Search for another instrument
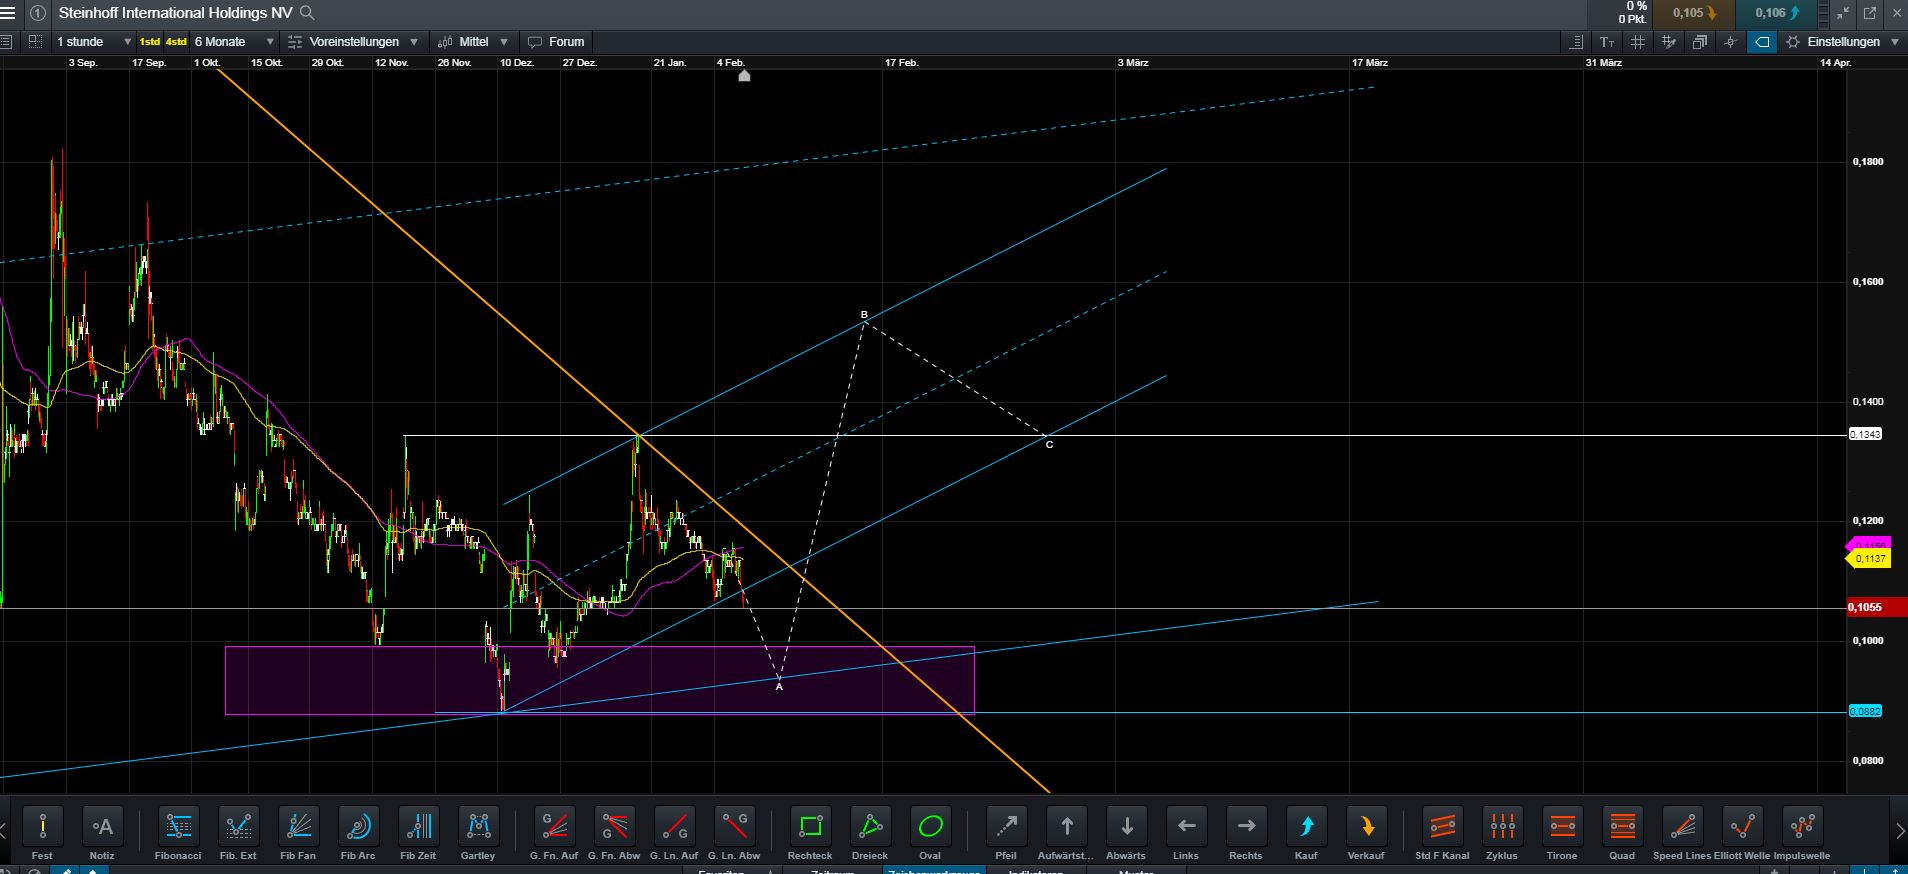Image resolution: width=1908 pixels, height=874 pixels. coord(307,13)
